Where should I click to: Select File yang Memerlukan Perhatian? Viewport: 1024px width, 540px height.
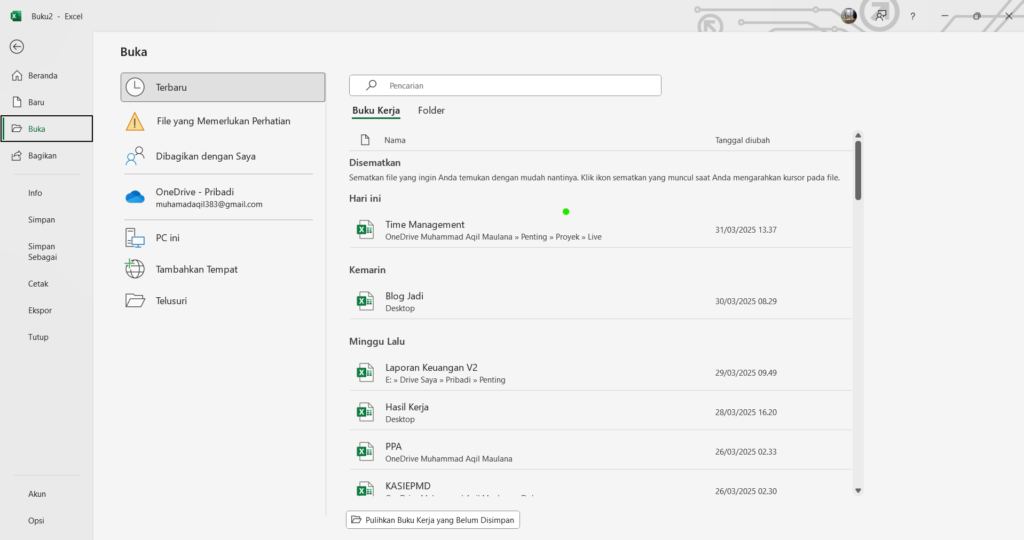(223, 121)
